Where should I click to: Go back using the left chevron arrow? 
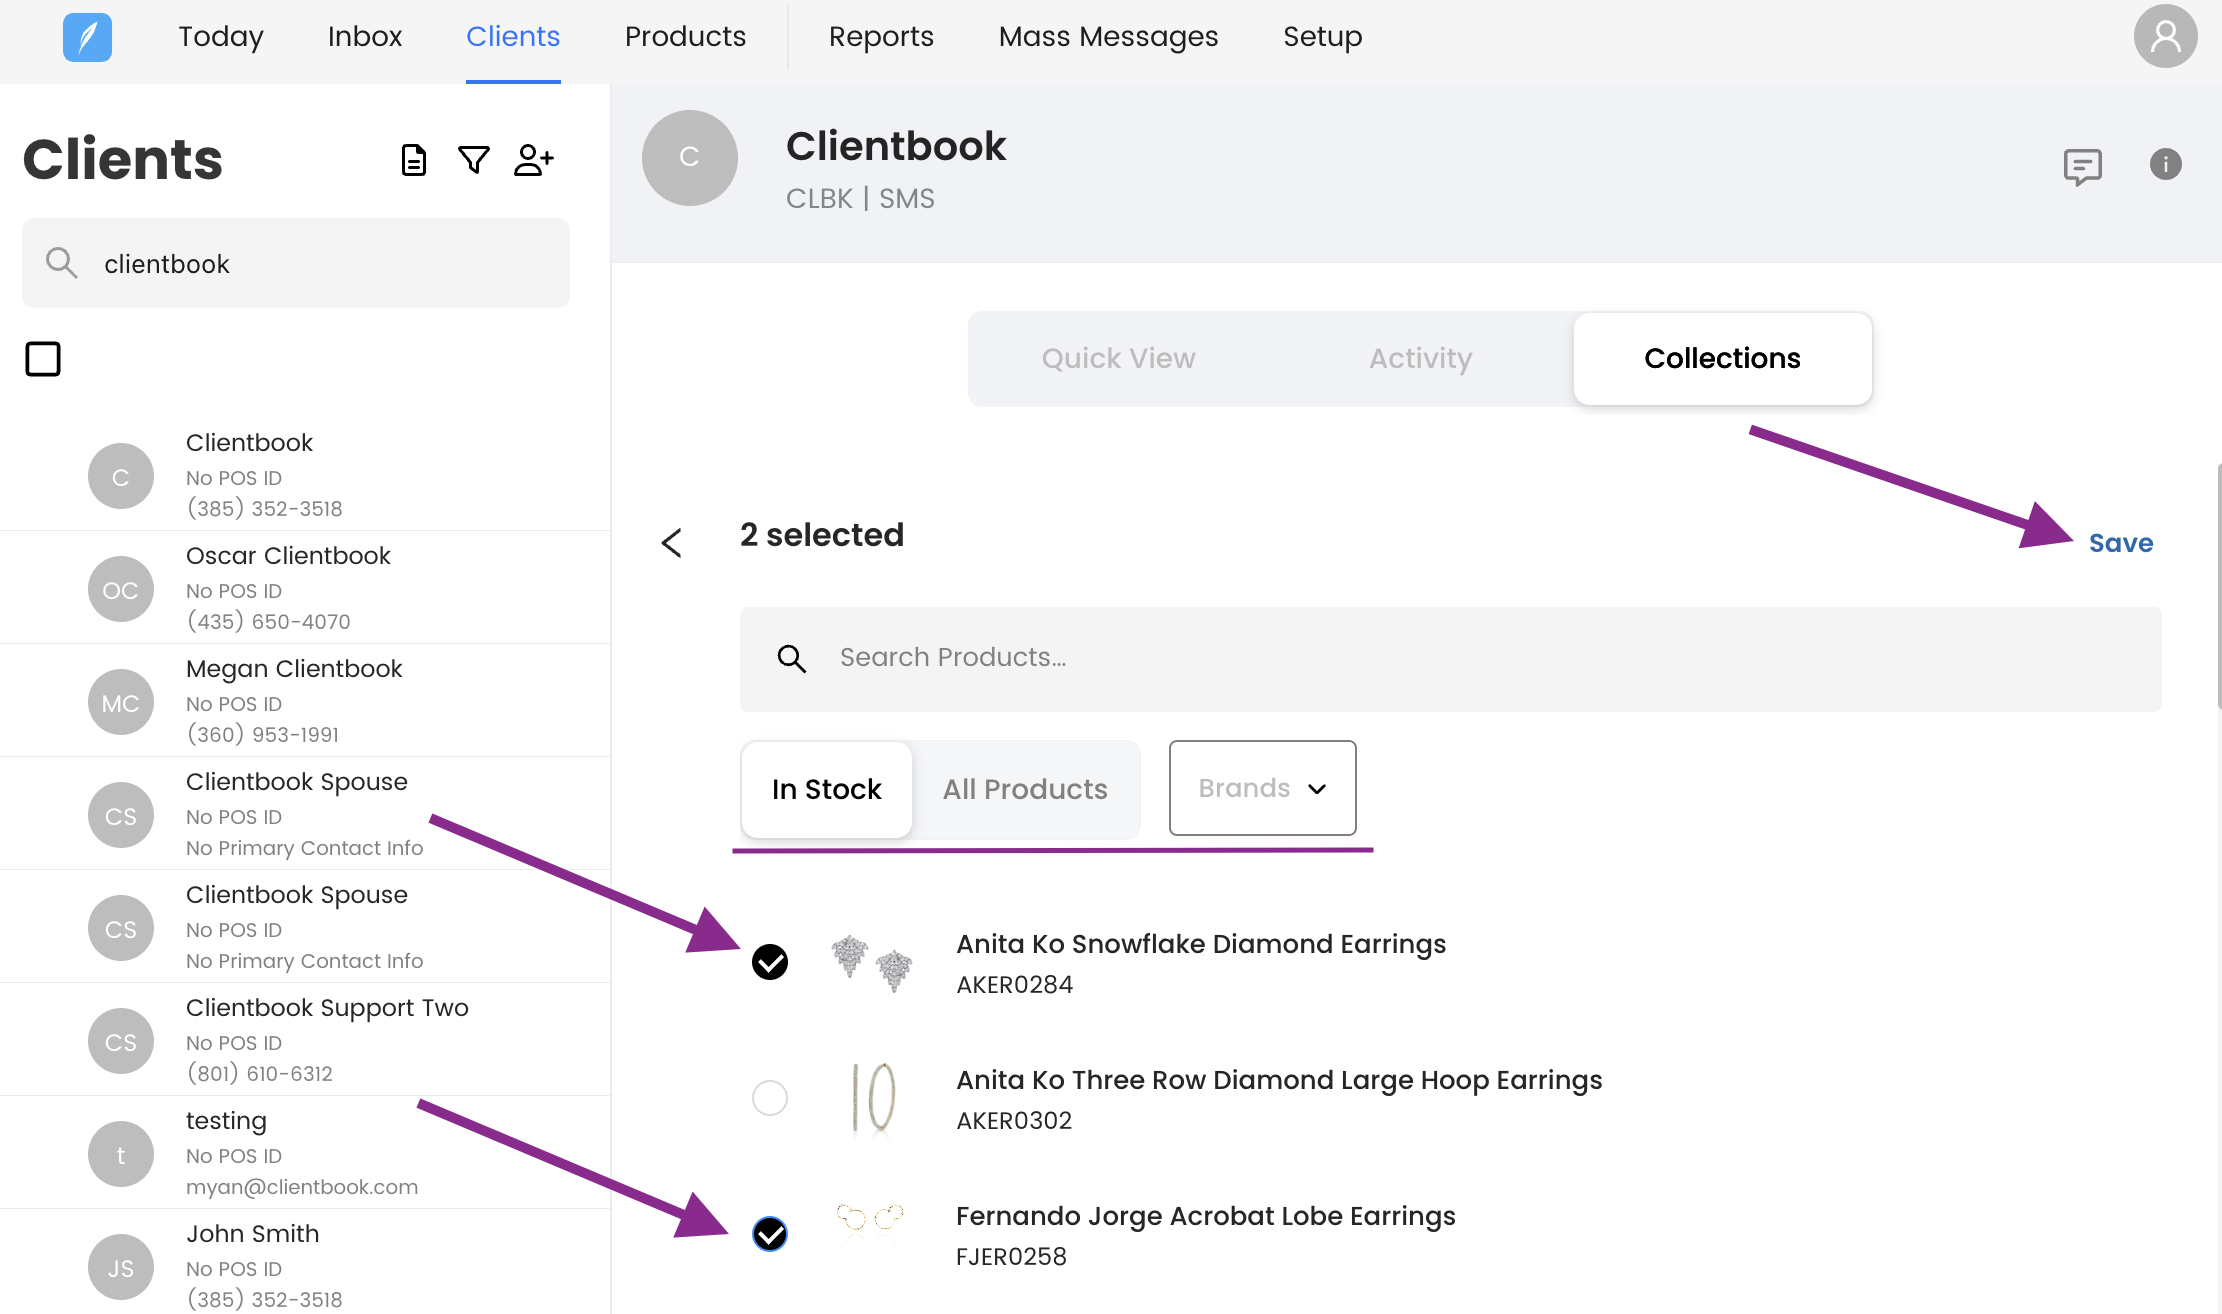click(x=672, y=543)
